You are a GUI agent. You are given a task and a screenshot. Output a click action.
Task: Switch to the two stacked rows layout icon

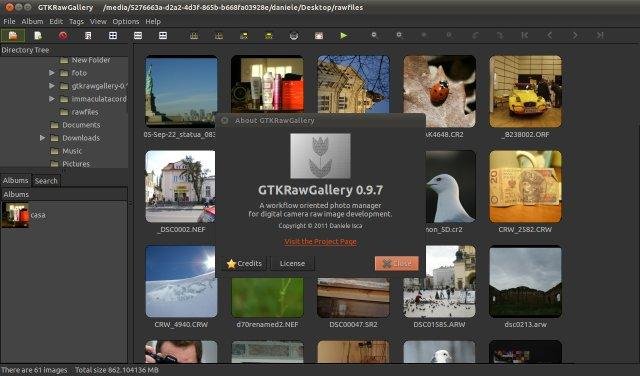click(138, 36)
